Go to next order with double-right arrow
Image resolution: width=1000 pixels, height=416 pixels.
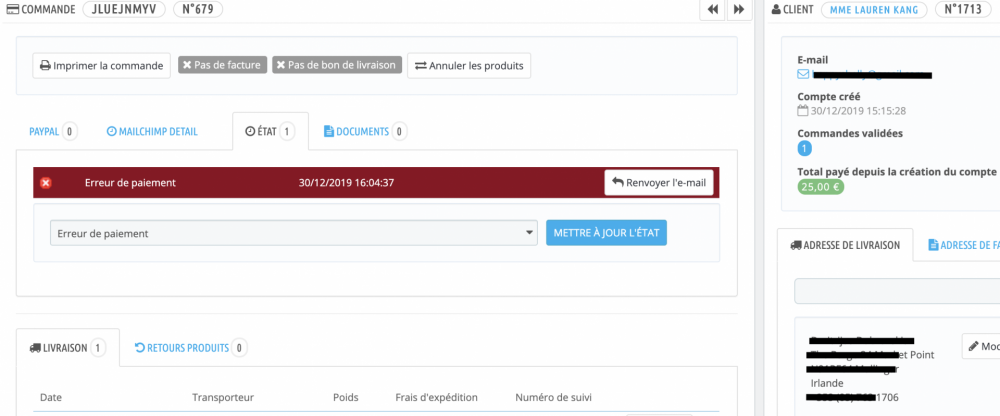point(739,10)
